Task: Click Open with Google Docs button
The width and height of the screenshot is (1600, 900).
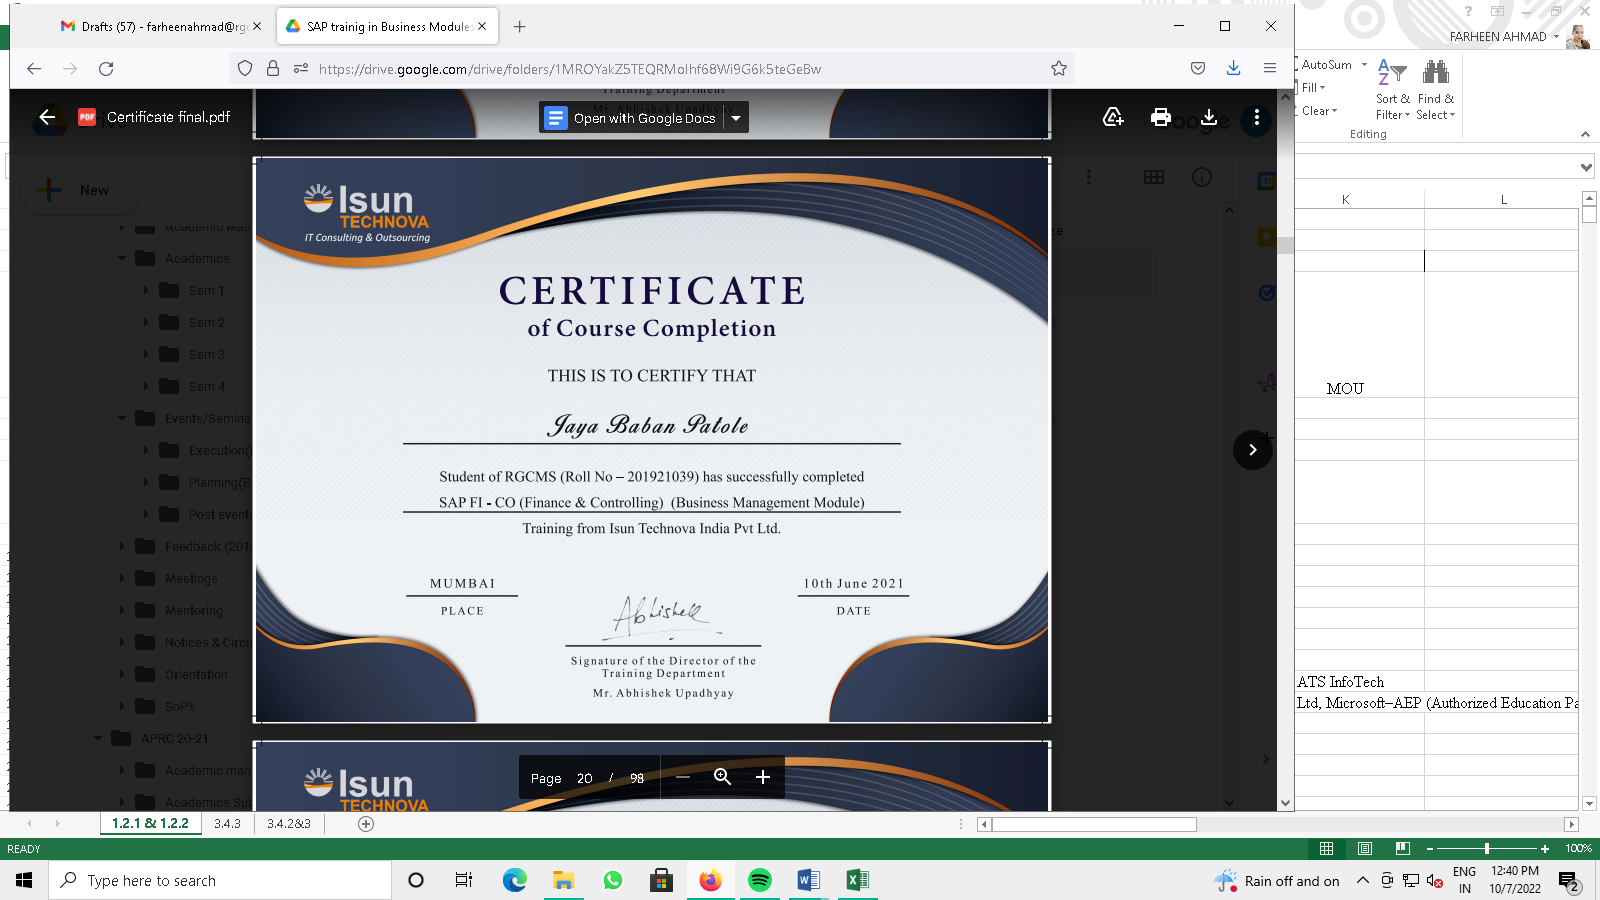Action: [x=632, y=118]
